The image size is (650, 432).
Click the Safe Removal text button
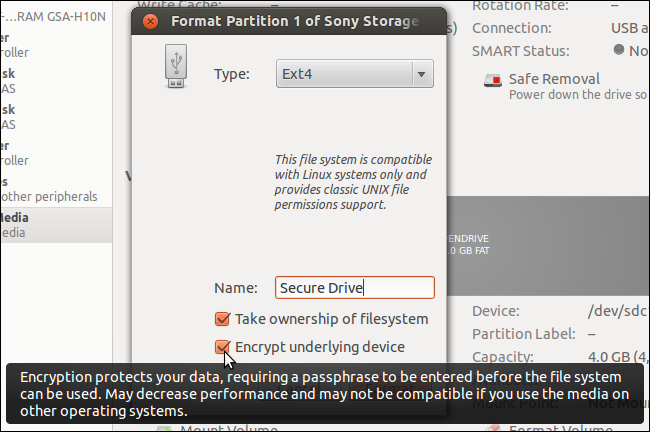tap(554, 78)
